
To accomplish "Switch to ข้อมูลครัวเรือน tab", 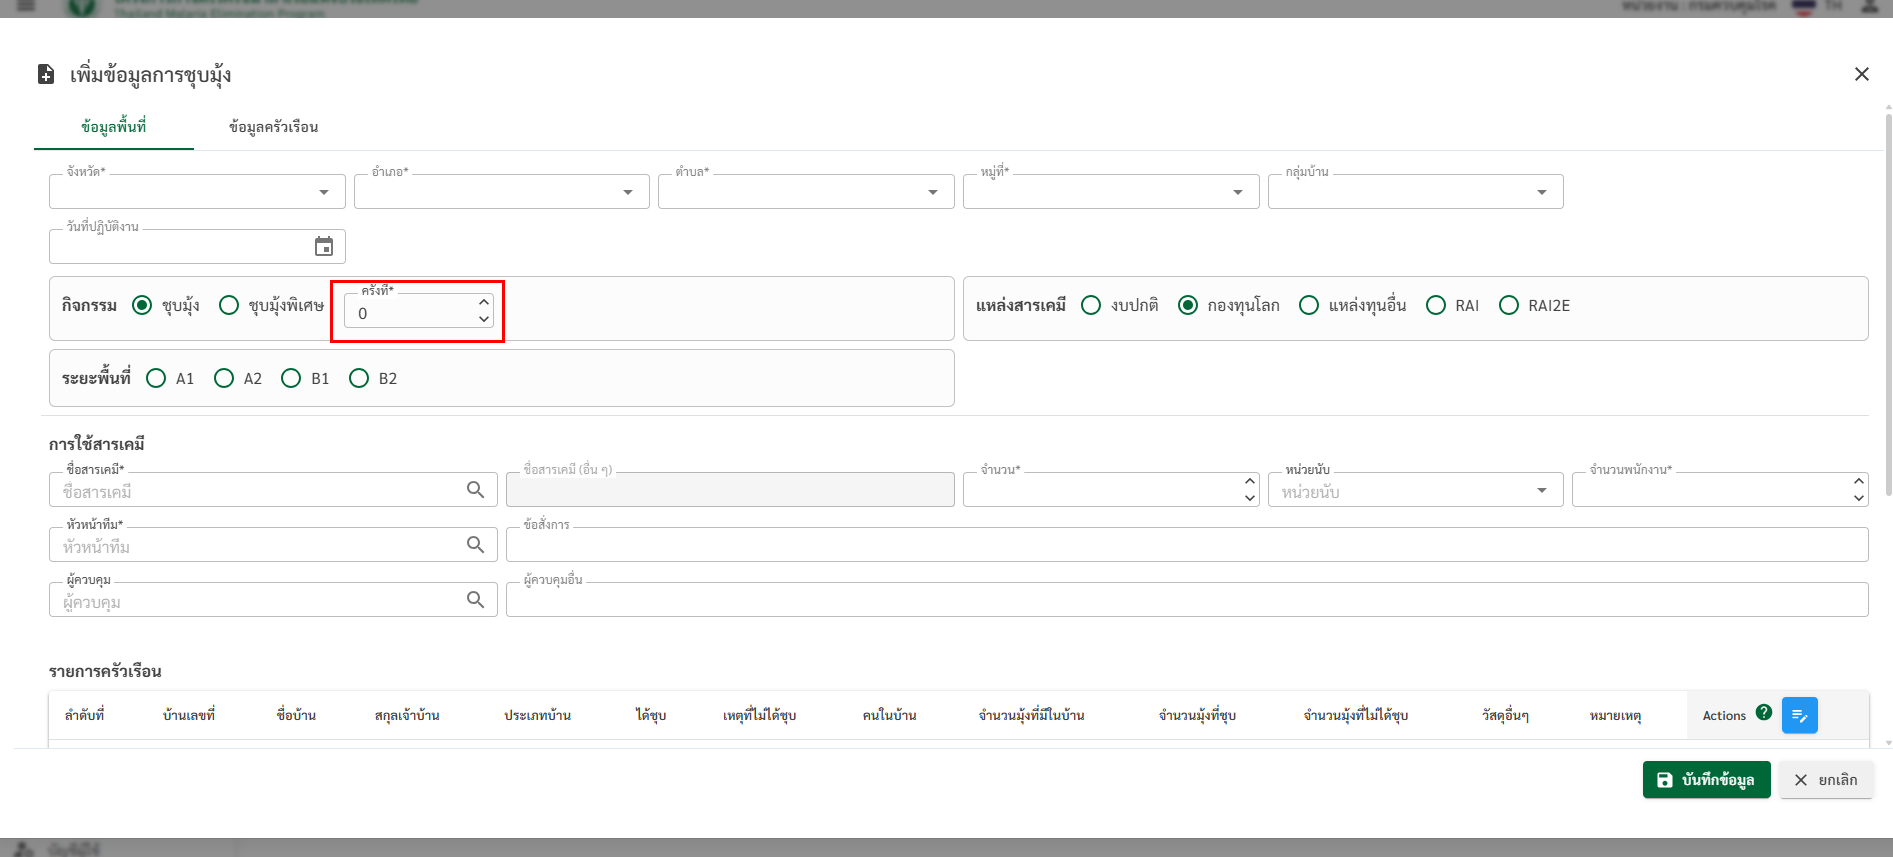I will 274,127.
